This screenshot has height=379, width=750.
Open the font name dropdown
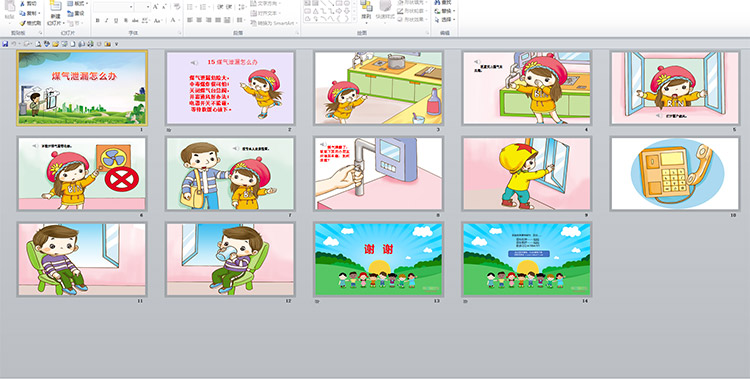click(x=132, y=7)
